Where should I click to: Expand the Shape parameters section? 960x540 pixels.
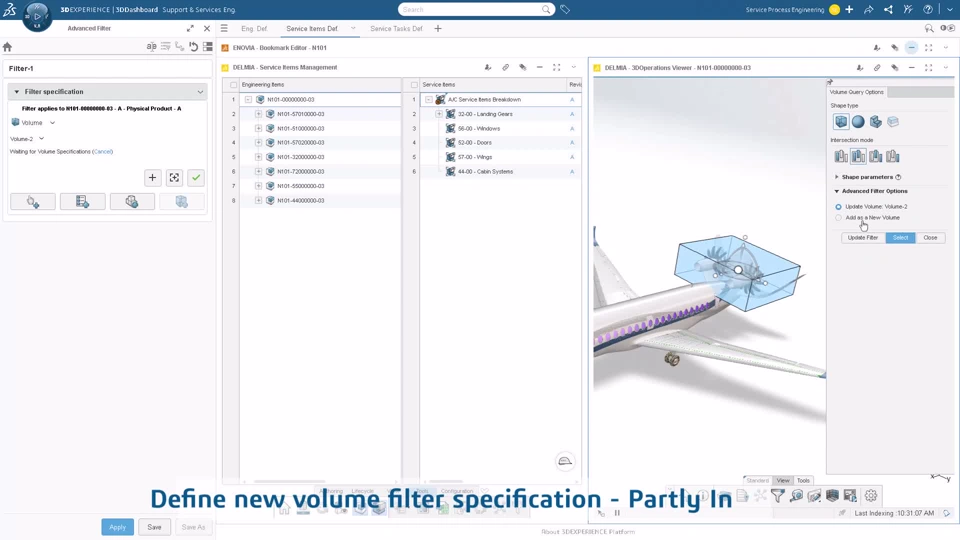coord(867,177)
